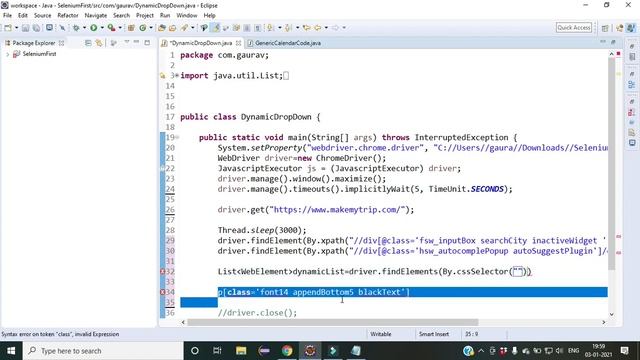Click the Outline view icon in right trim

pos(632,85)
